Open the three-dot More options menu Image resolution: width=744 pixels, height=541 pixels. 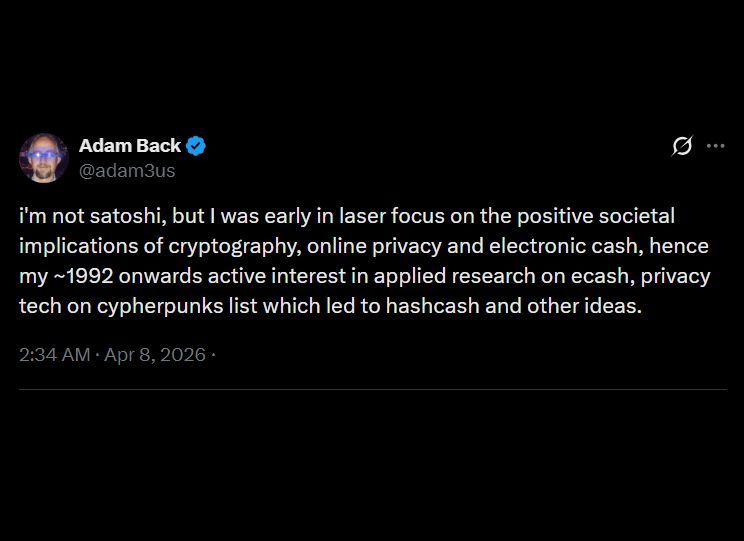coord(715,146)
